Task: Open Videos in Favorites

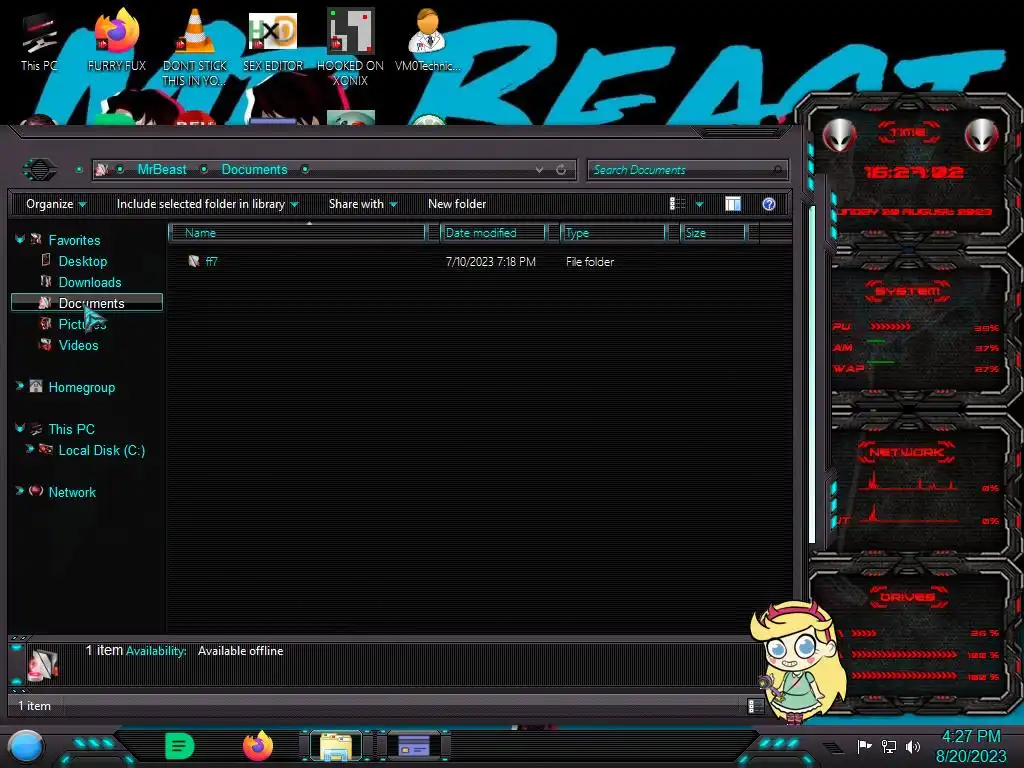Action: tap(78, 345)
